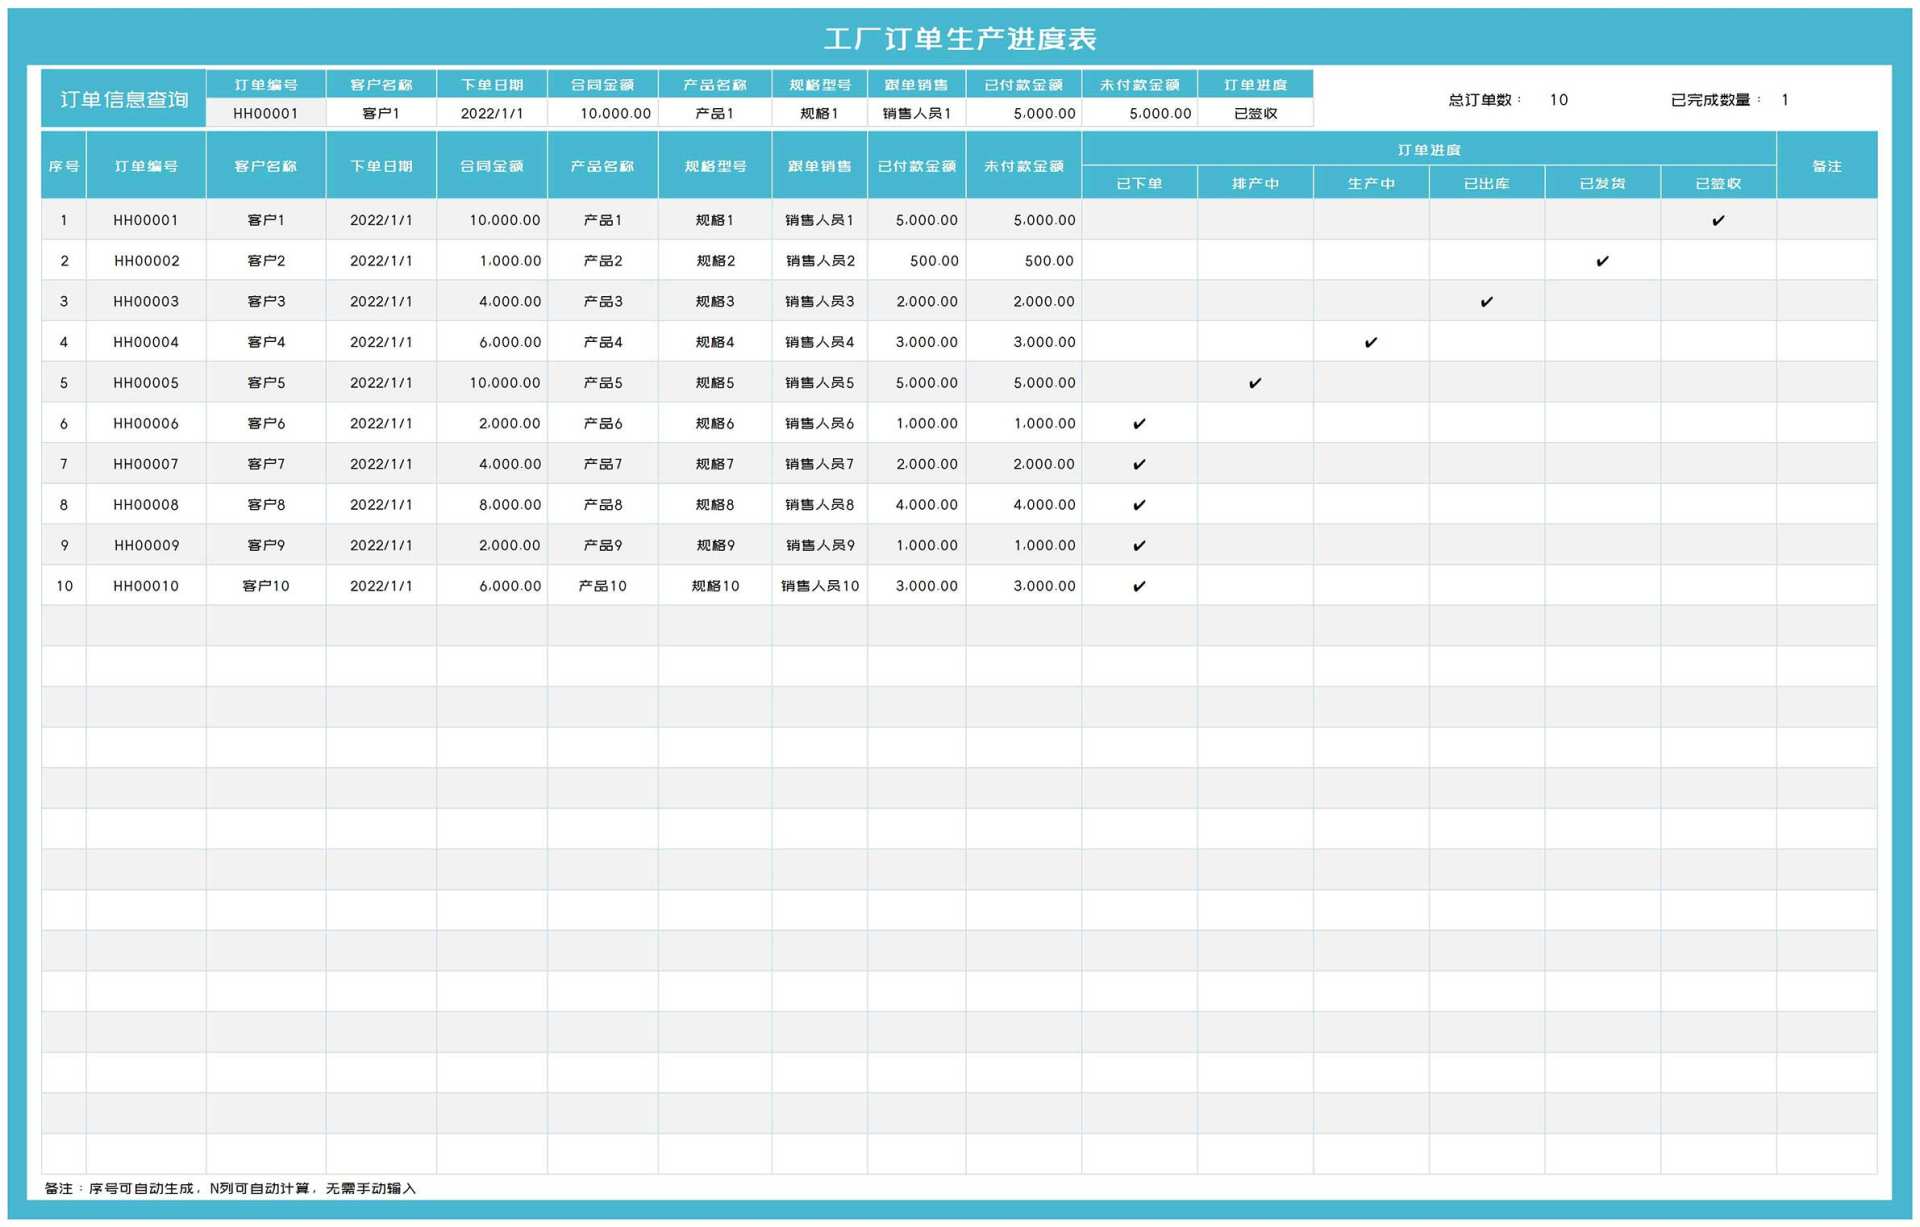
Task: Select the 订单进度 merged header cell
Action: (x=1428, y=149)
